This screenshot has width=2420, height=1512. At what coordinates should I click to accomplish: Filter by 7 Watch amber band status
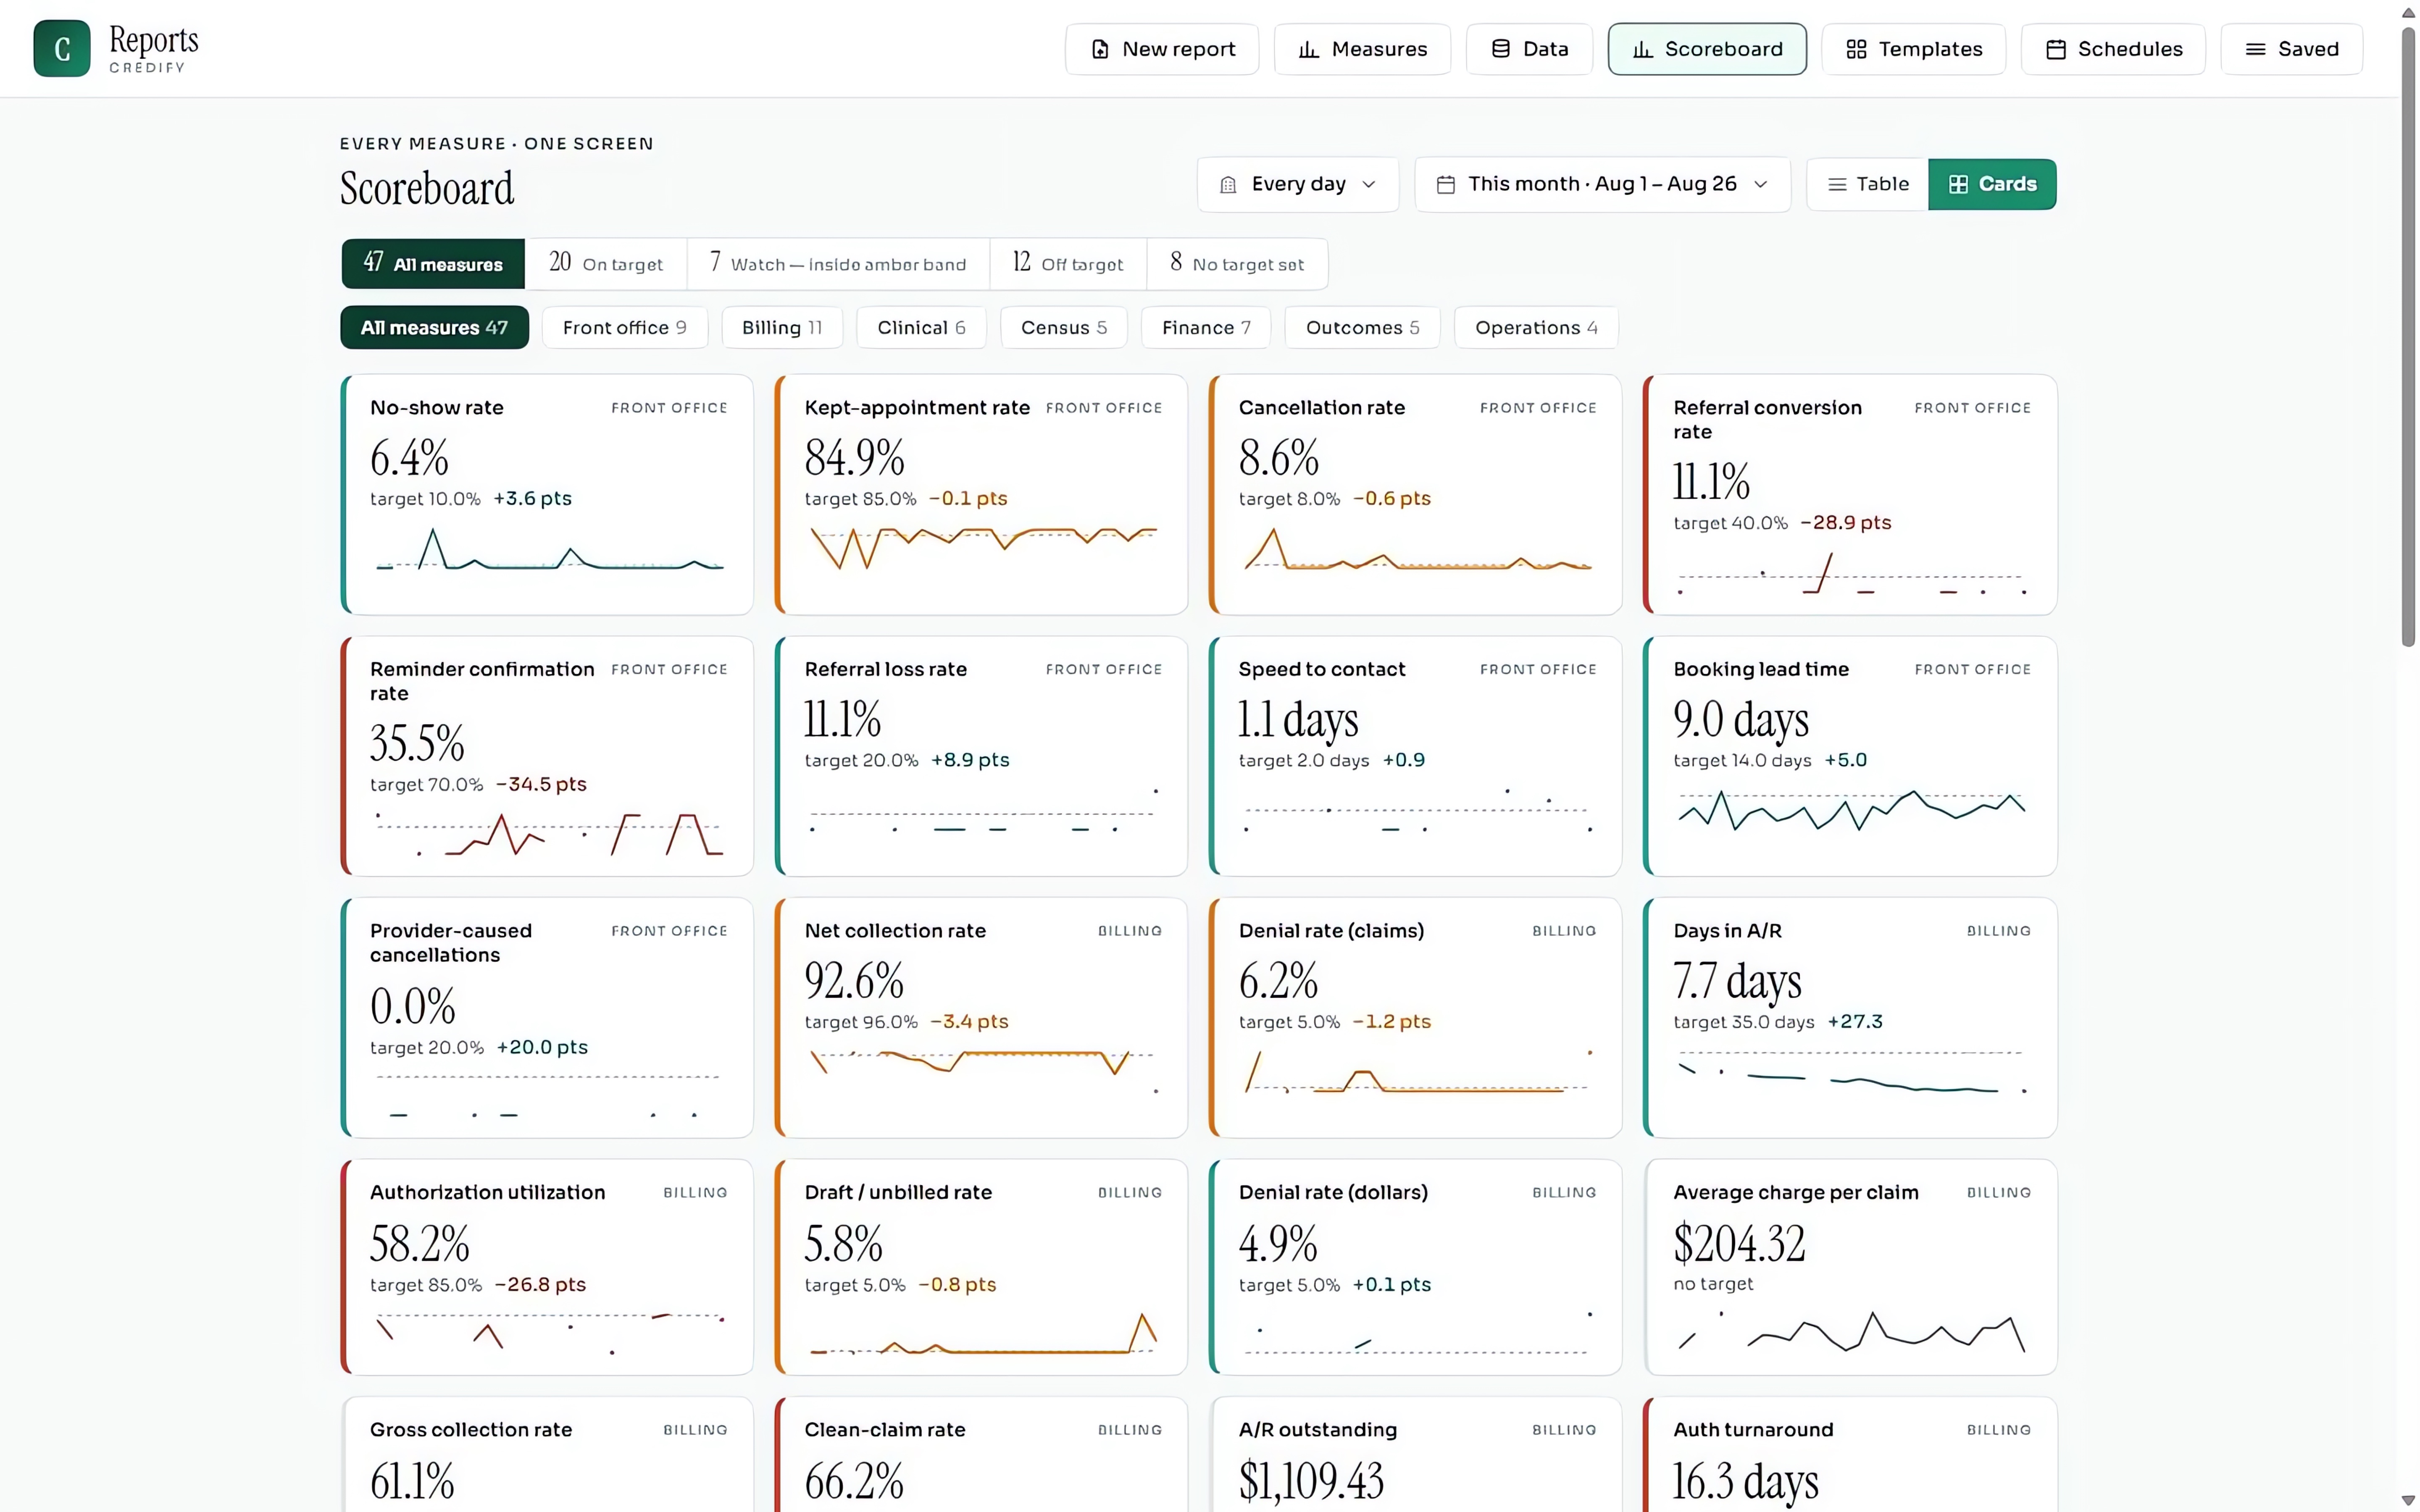pyautogui.click(x=838, y=264)
